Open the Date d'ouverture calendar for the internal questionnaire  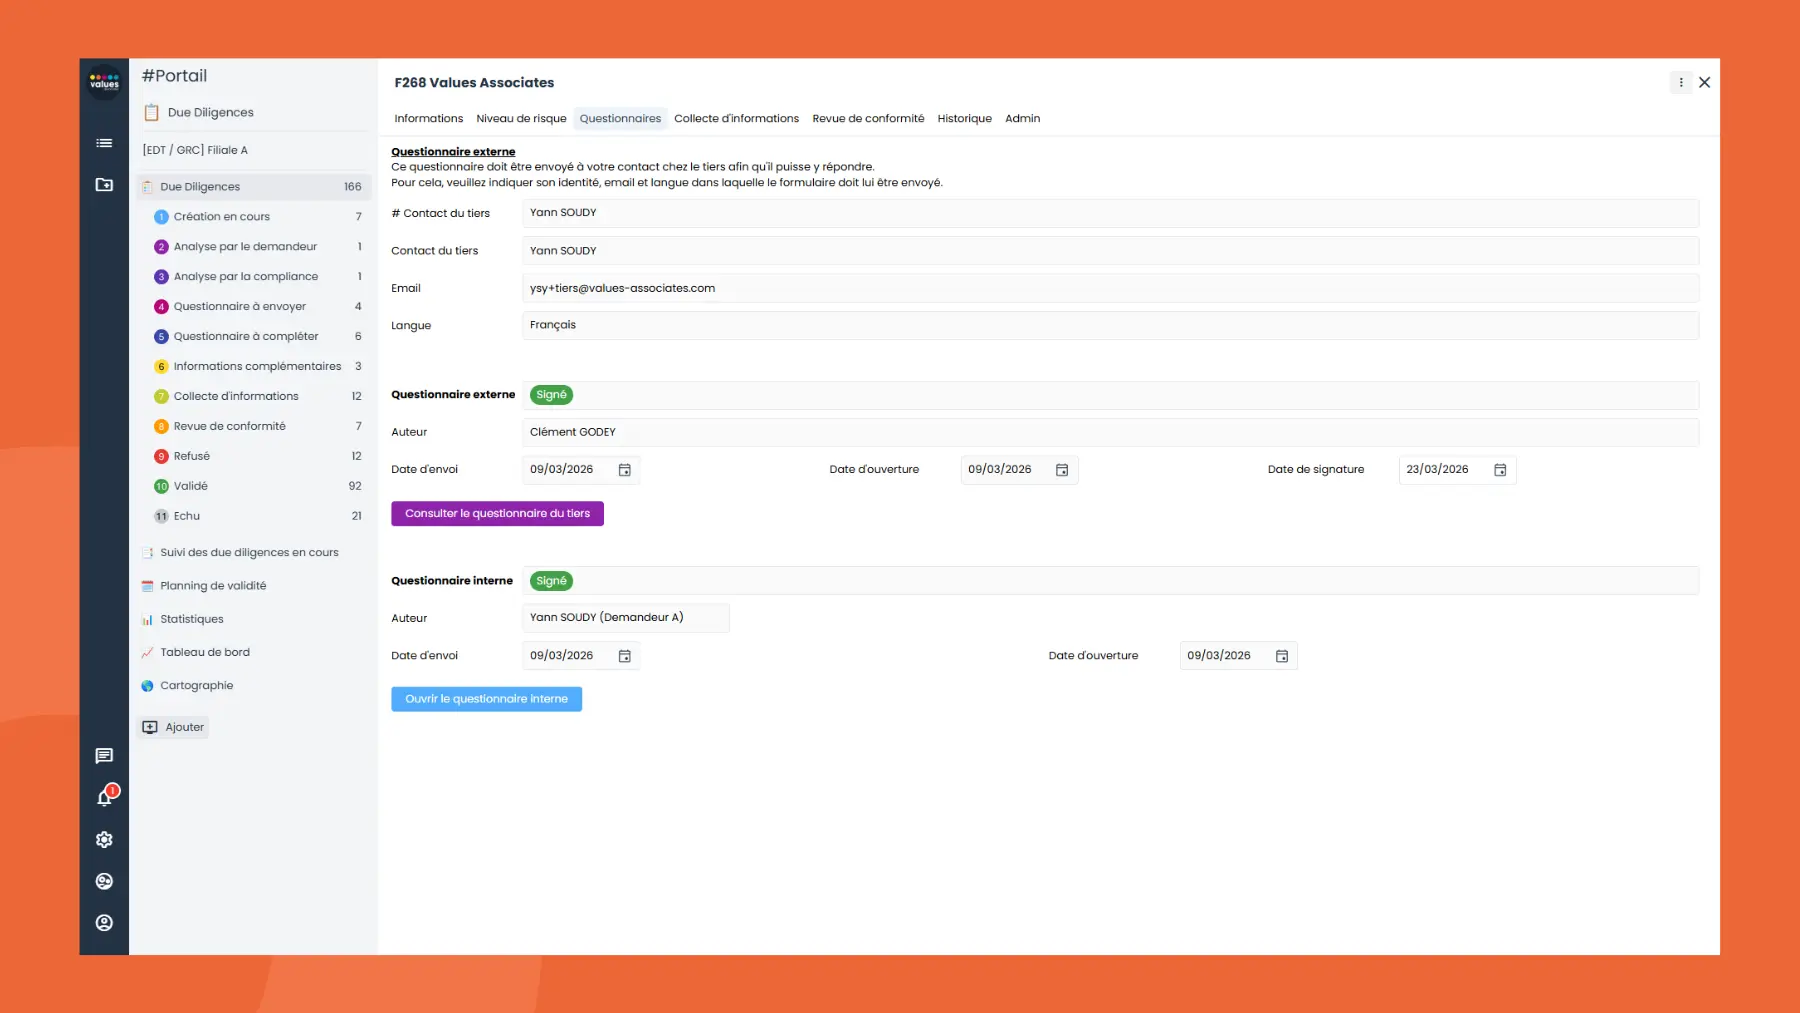pos(1281,655)
